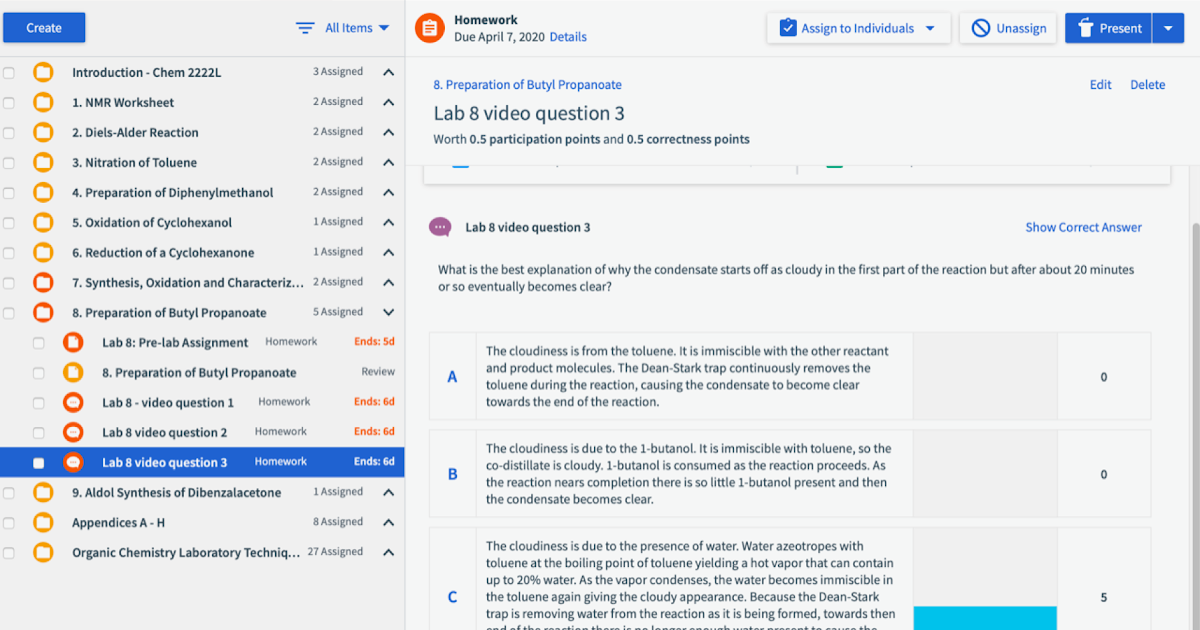Select 7. Synthesis, Oxidation and Characteriz… row
This screenshot has width=1200, height=630.
tap(202, 282)
